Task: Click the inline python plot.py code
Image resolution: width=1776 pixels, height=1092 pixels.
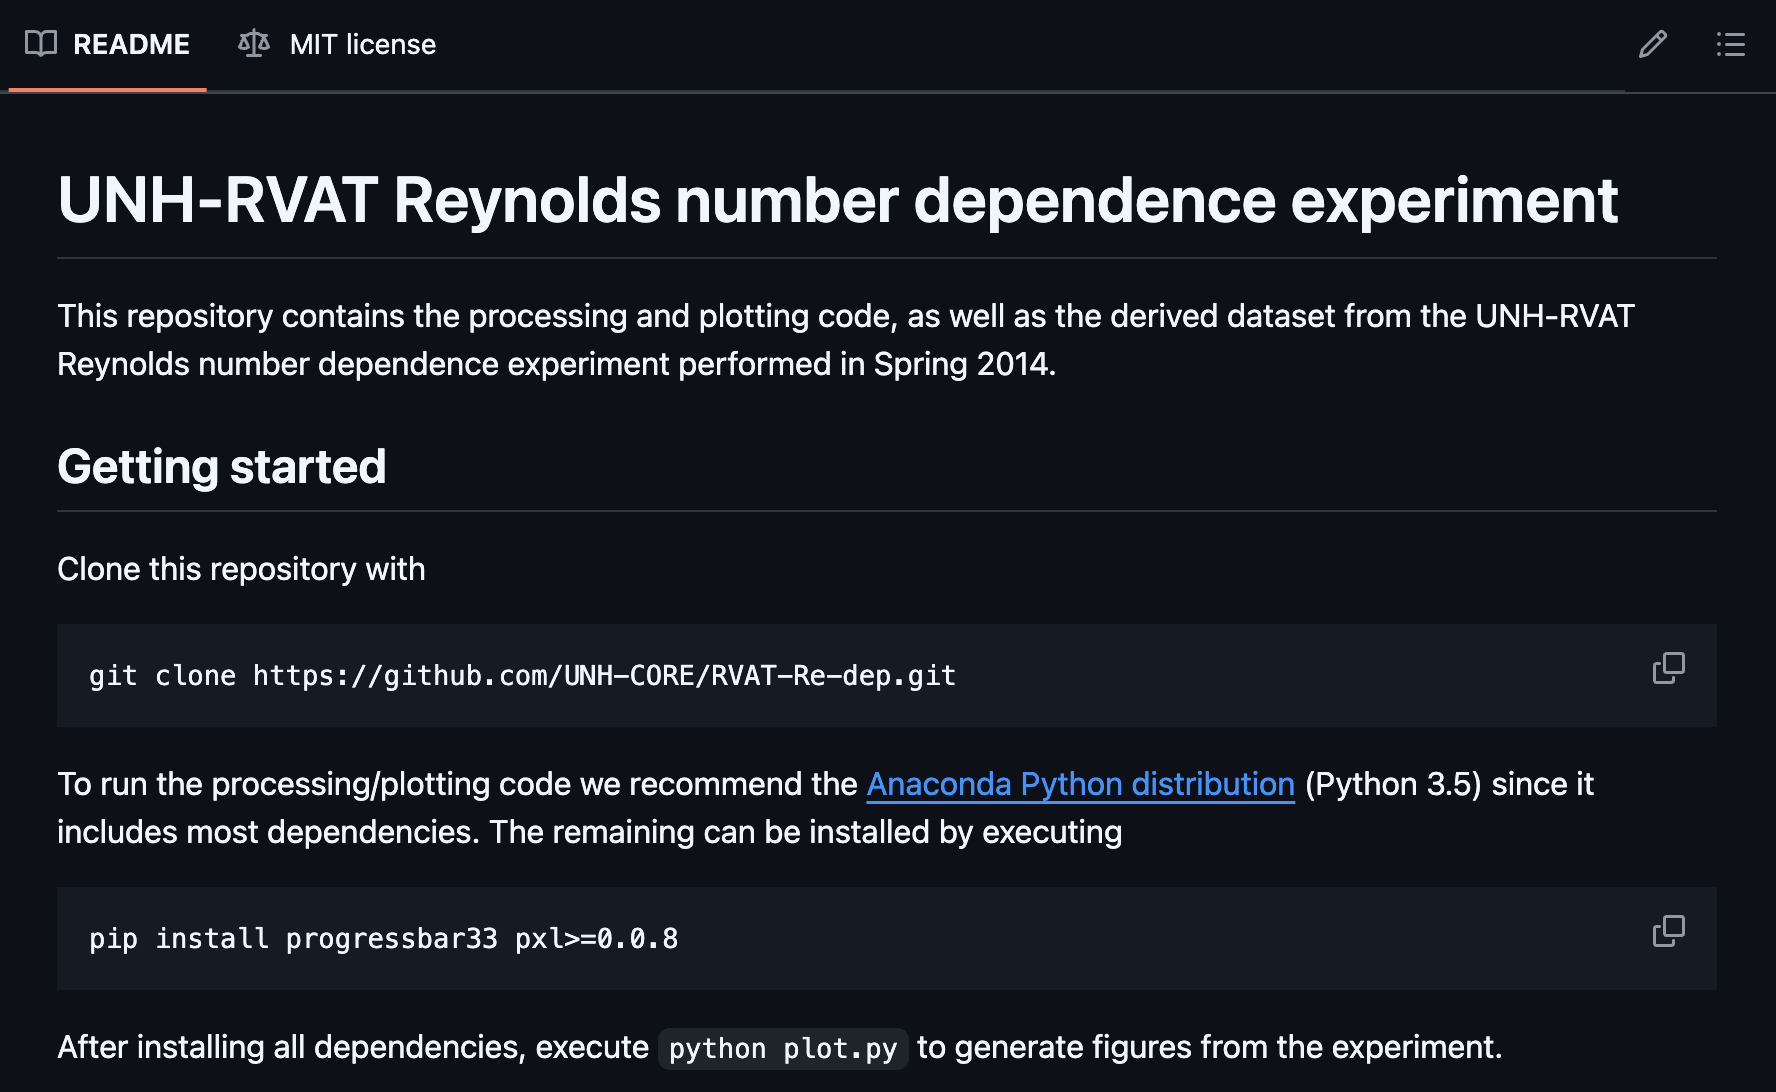Action: coord(783,1049)
